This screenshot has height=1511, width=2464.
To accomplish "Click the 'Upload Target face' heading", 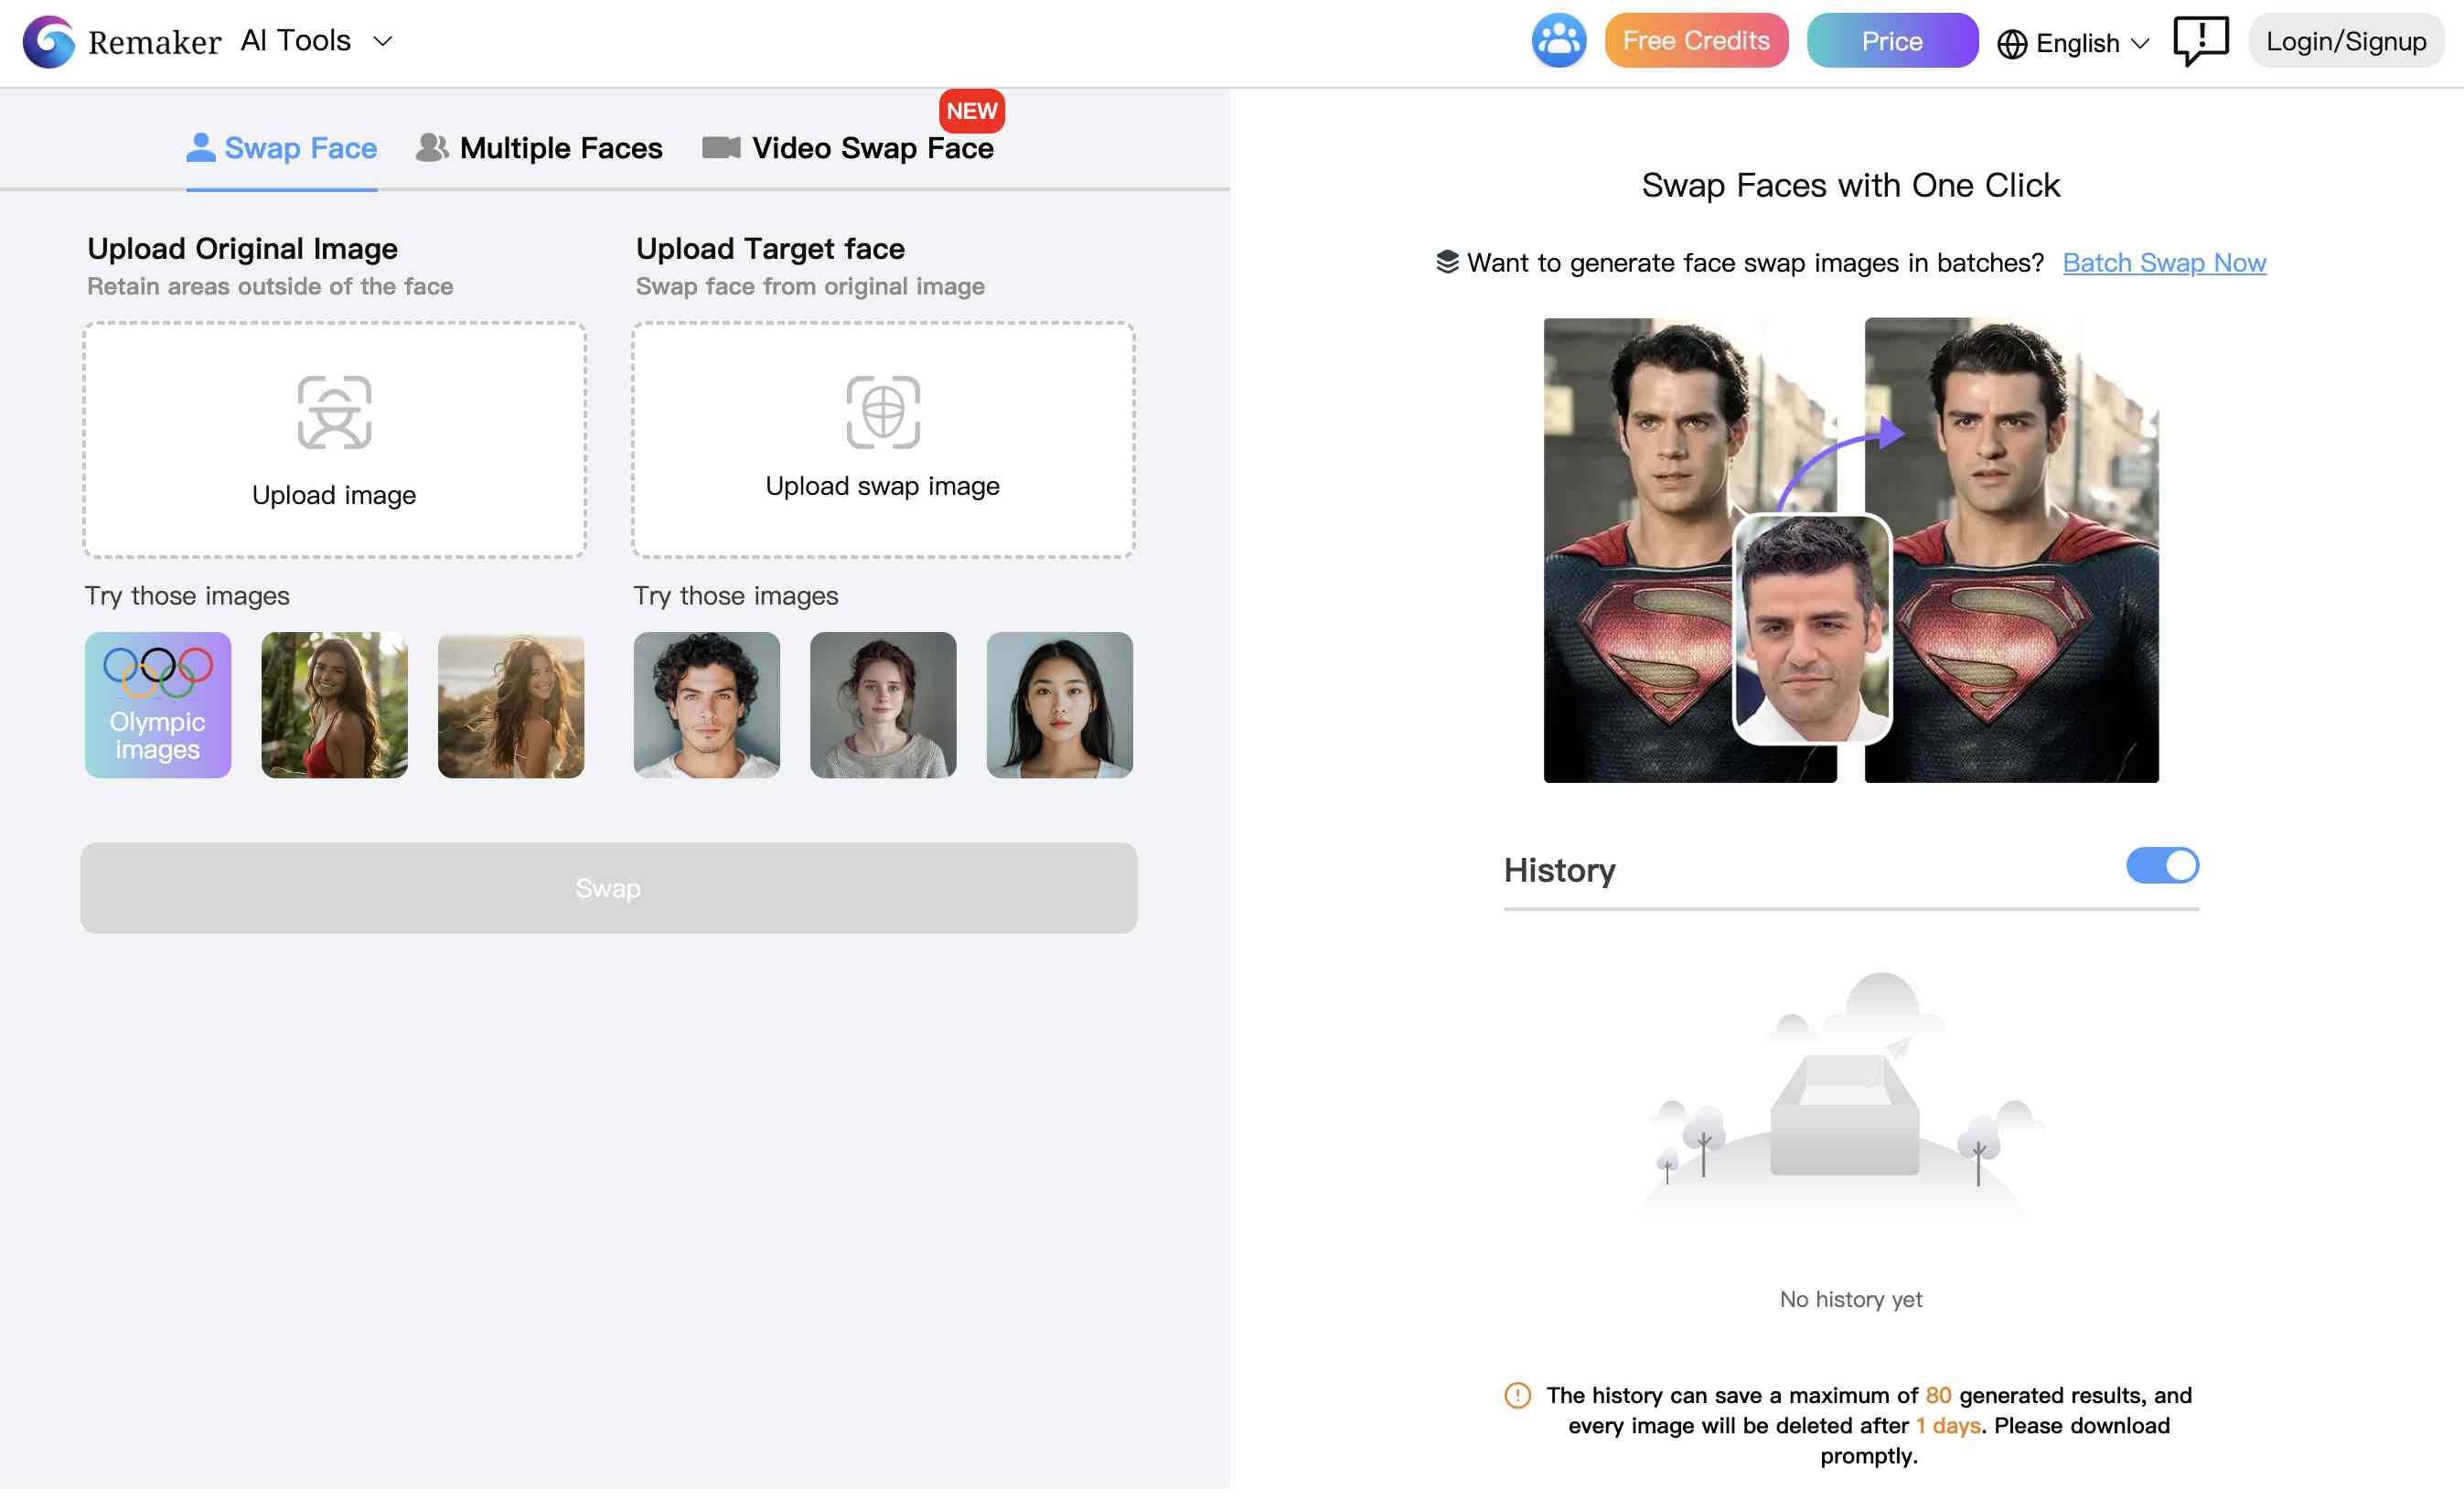I will click(x=770, y=248).
